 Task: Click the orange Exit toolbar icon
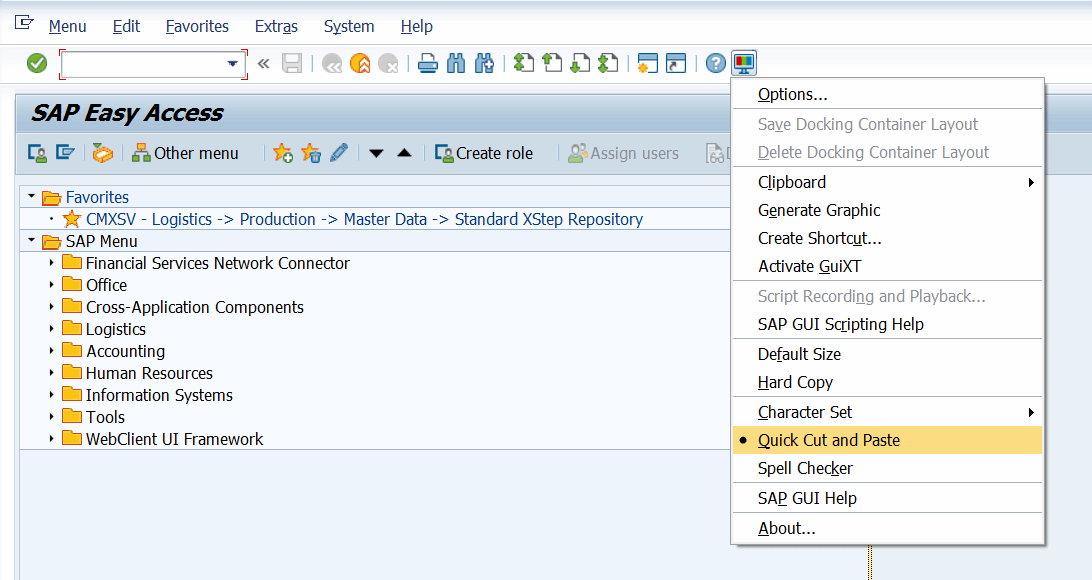click(360, 63)
